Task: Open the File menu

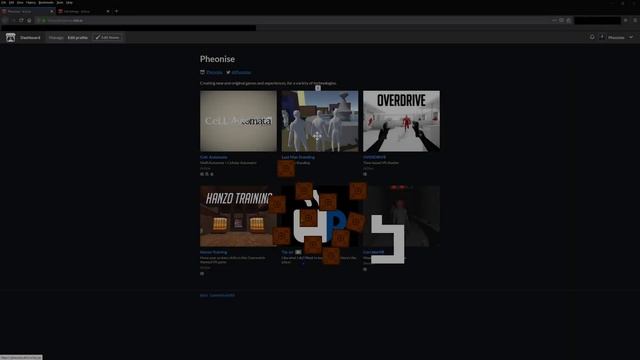Action: (x=3, y=2)
